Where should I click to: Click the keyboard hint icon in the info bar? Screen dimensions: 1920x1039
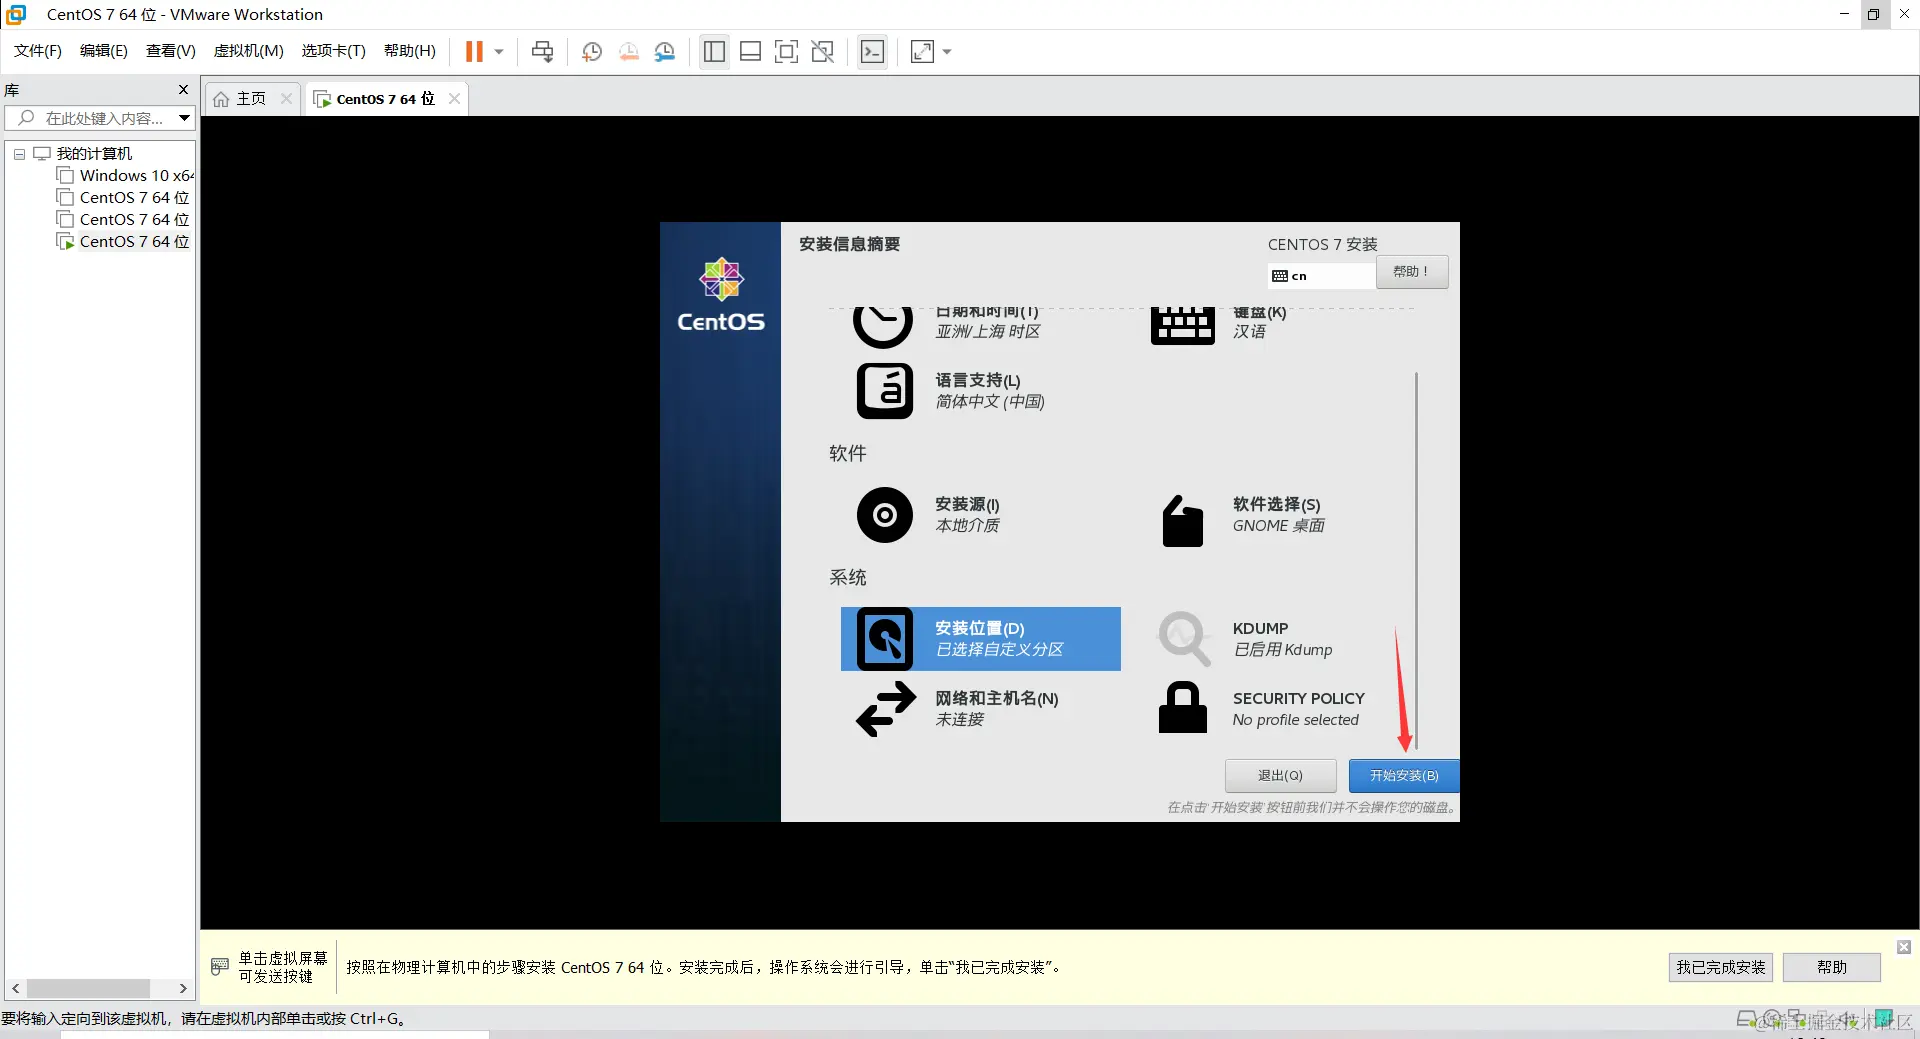pyautogui.click(x=220, y=967)
